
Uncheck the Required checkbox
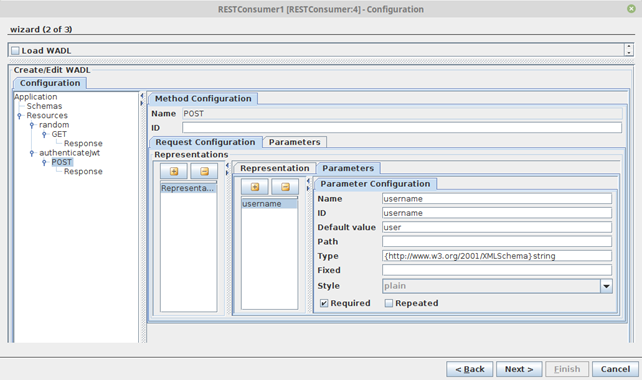(x=324, y=303)
